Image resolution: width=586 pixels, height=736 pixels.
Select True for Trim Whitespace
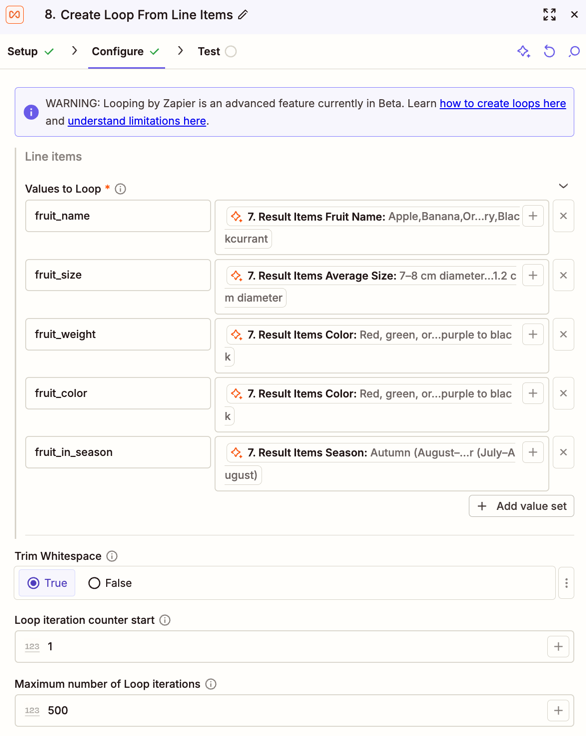coord(47,583)
